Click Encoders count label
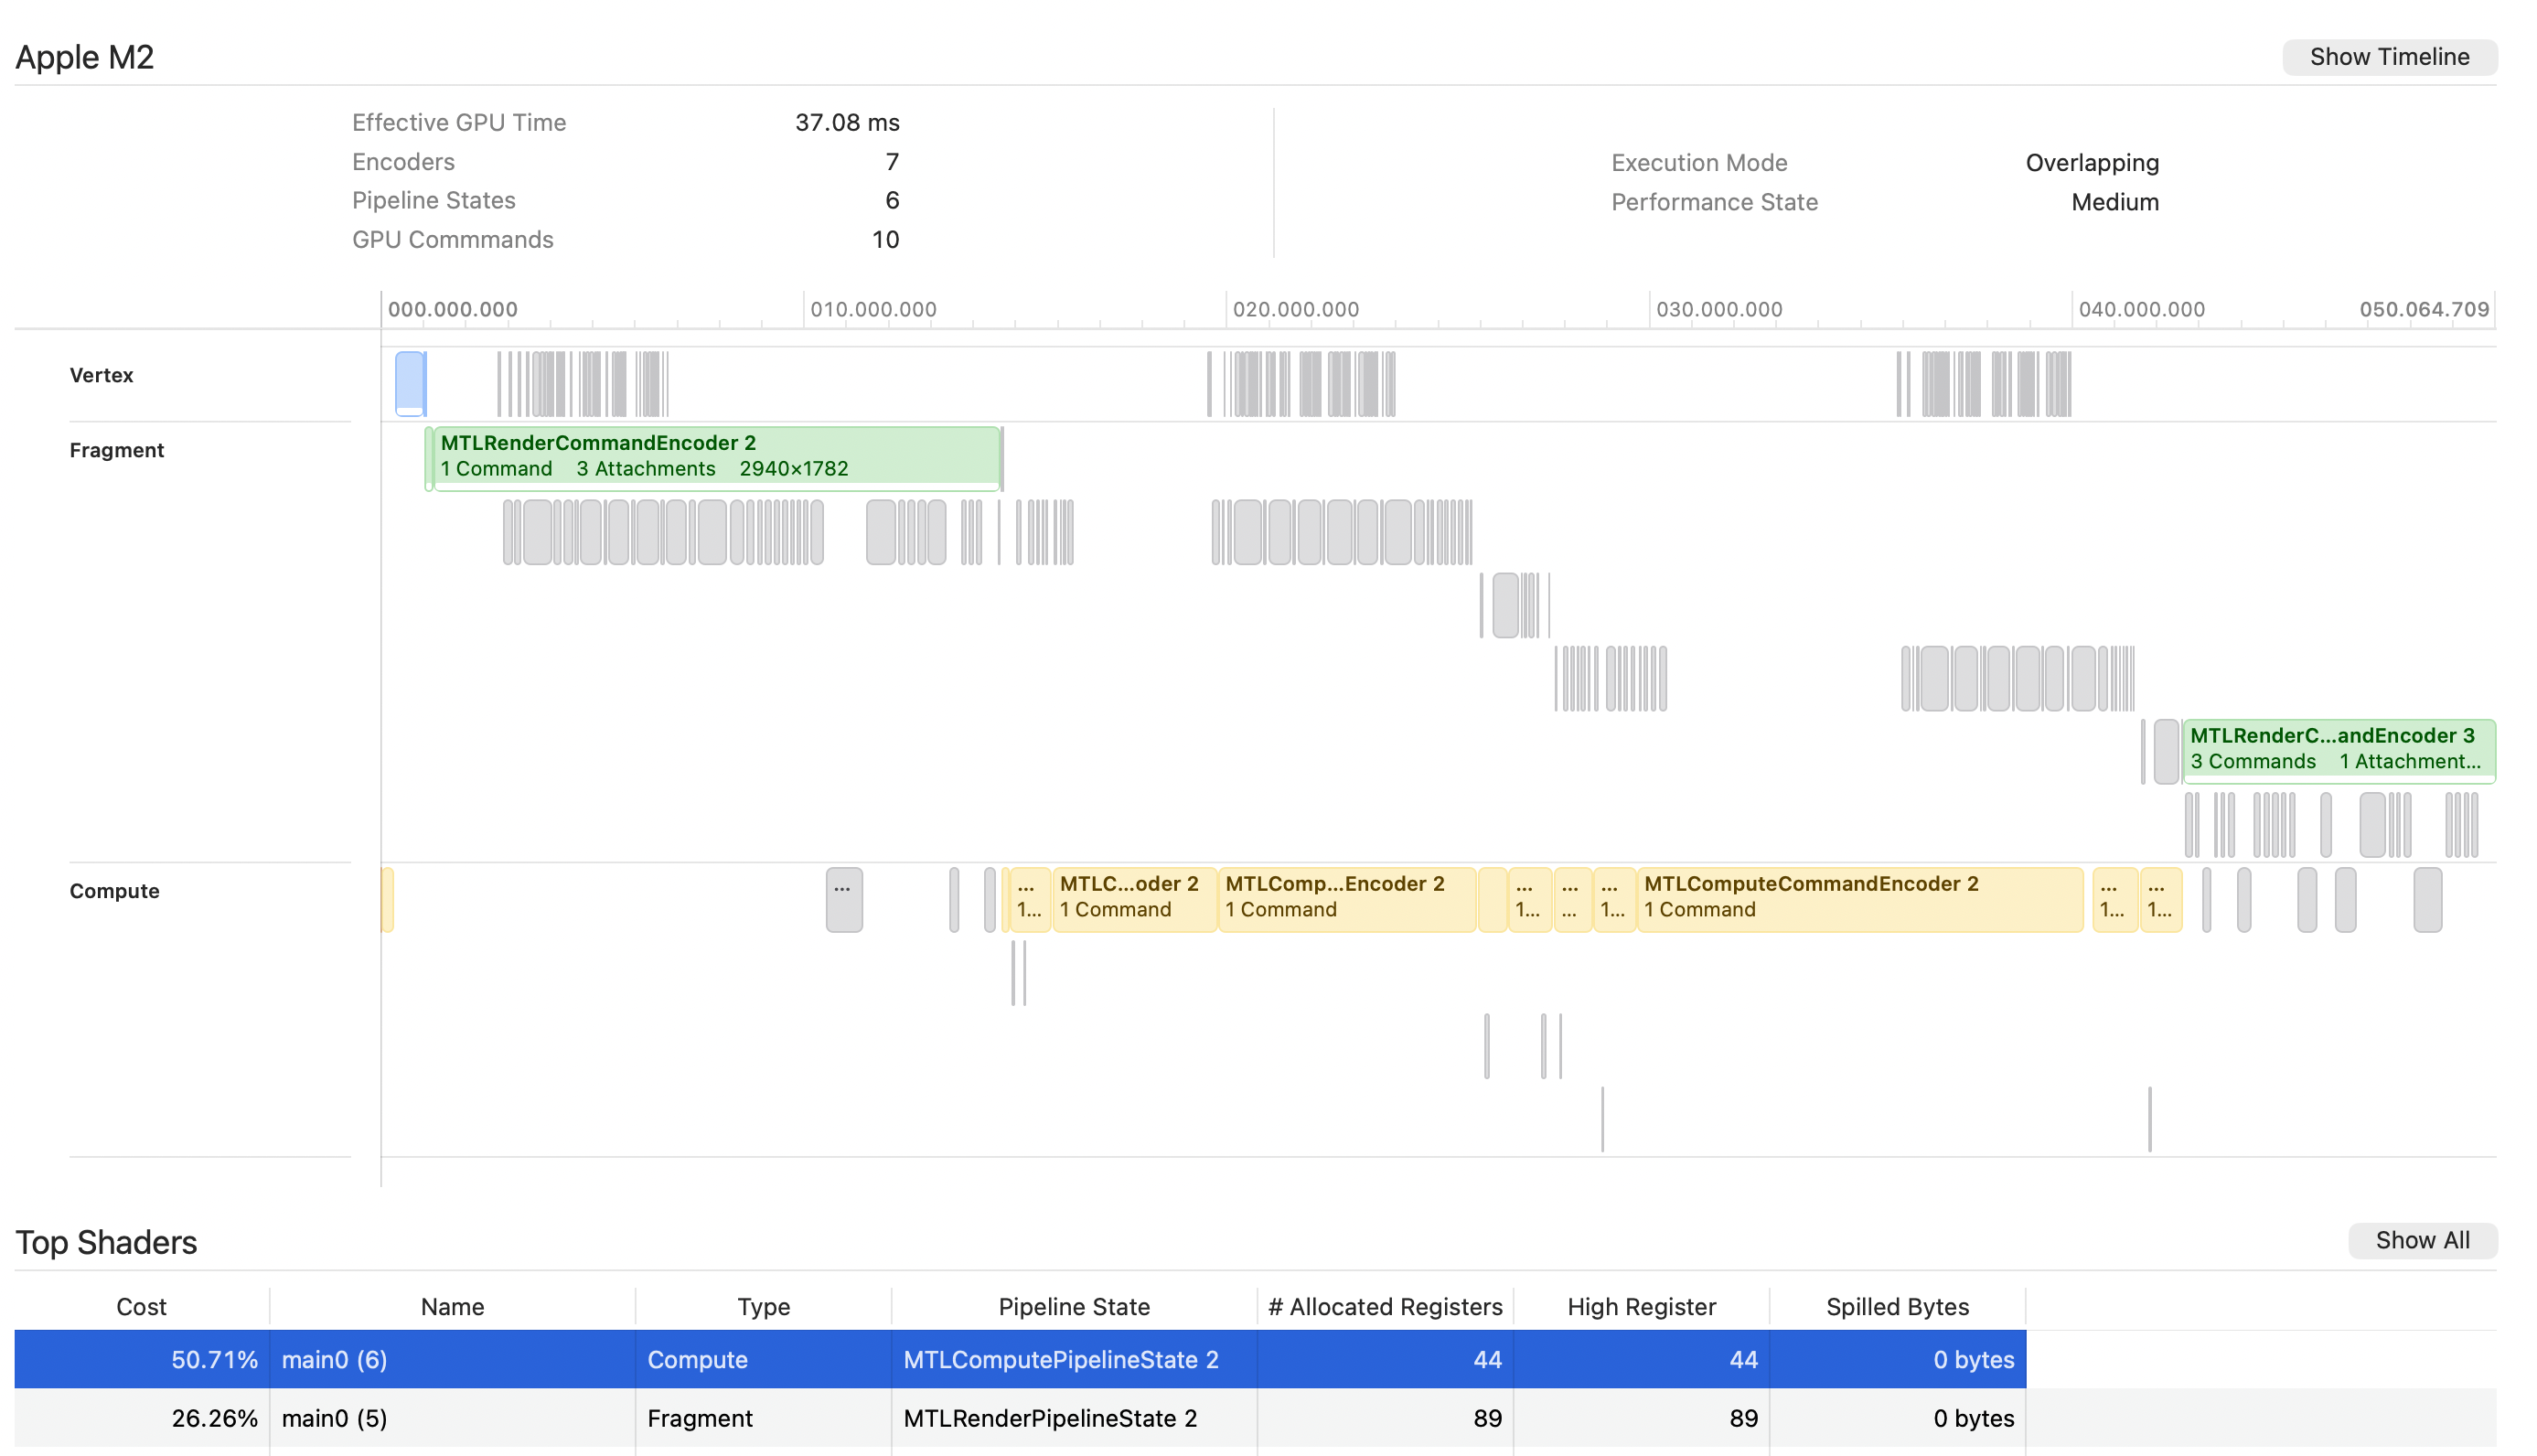2537x1456 pixels. click(x=403, y=162)
